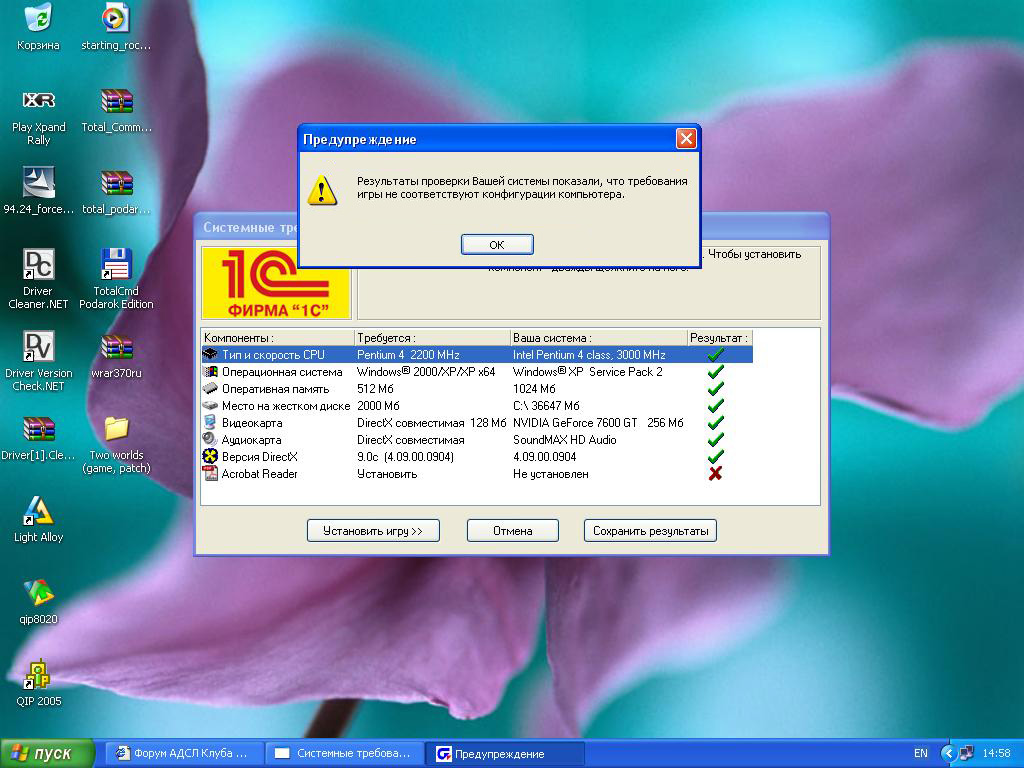Select the Acrobat Reader row text
The height and width of the screenshot is (768, 1024).
259,473
